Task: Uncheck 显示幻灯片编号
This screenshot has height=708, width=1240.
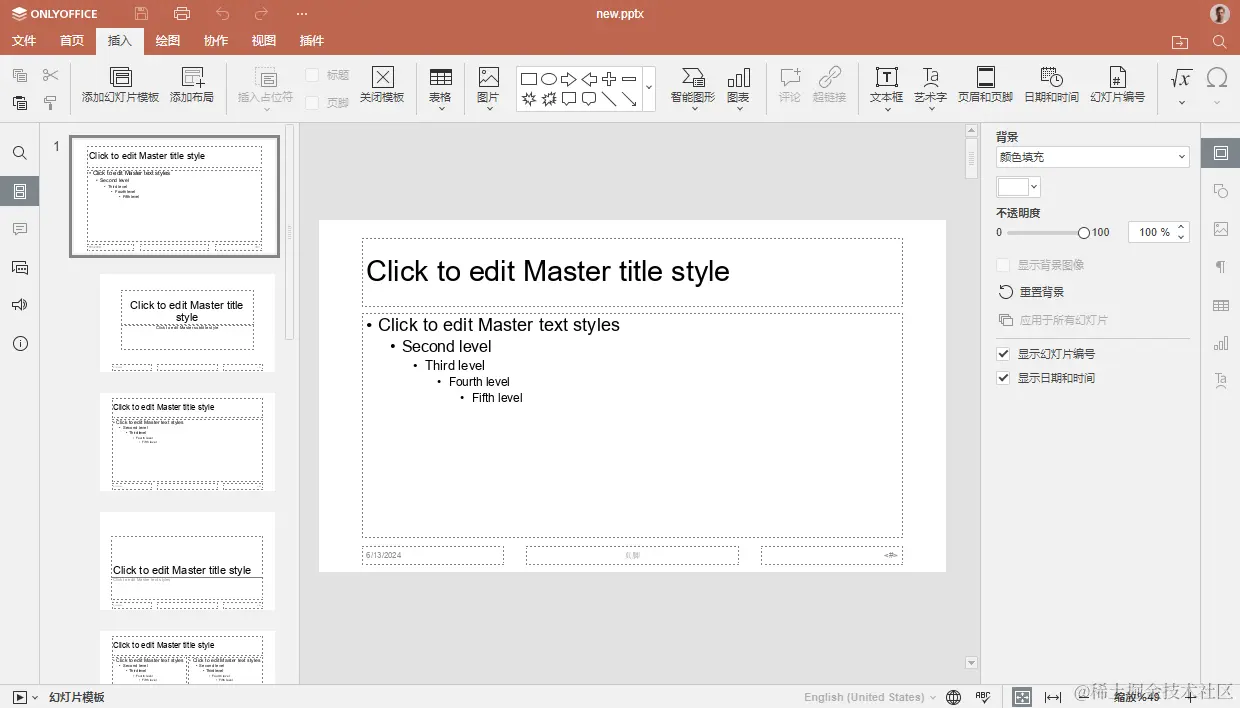Action: pos(1003,353)
